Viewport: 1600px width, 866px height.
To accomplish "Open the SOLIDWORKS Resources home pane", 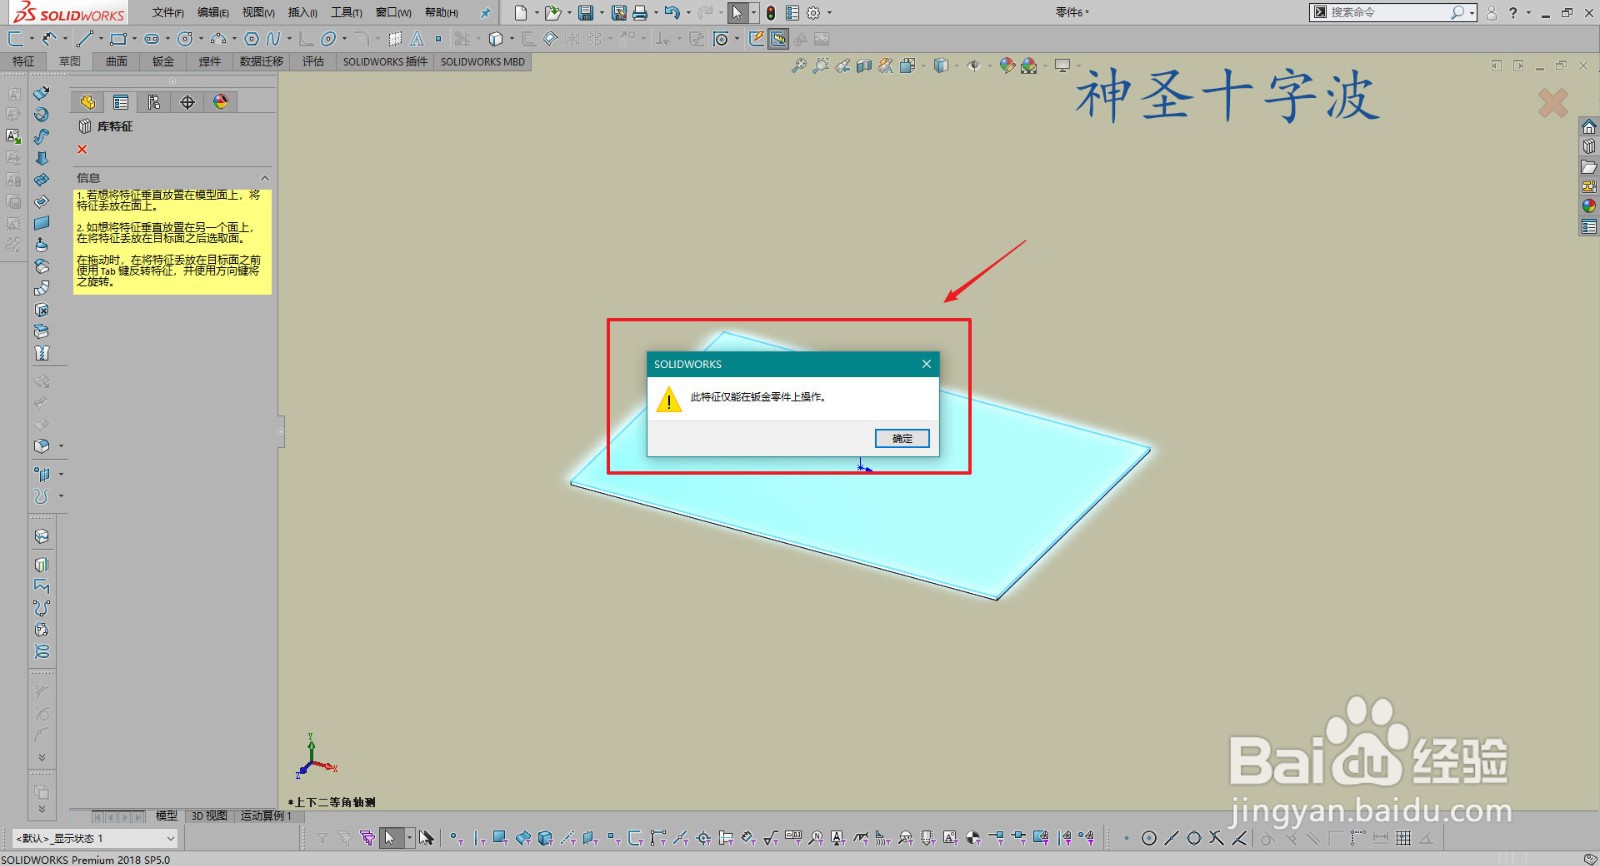I will (x=1589, y=127).
